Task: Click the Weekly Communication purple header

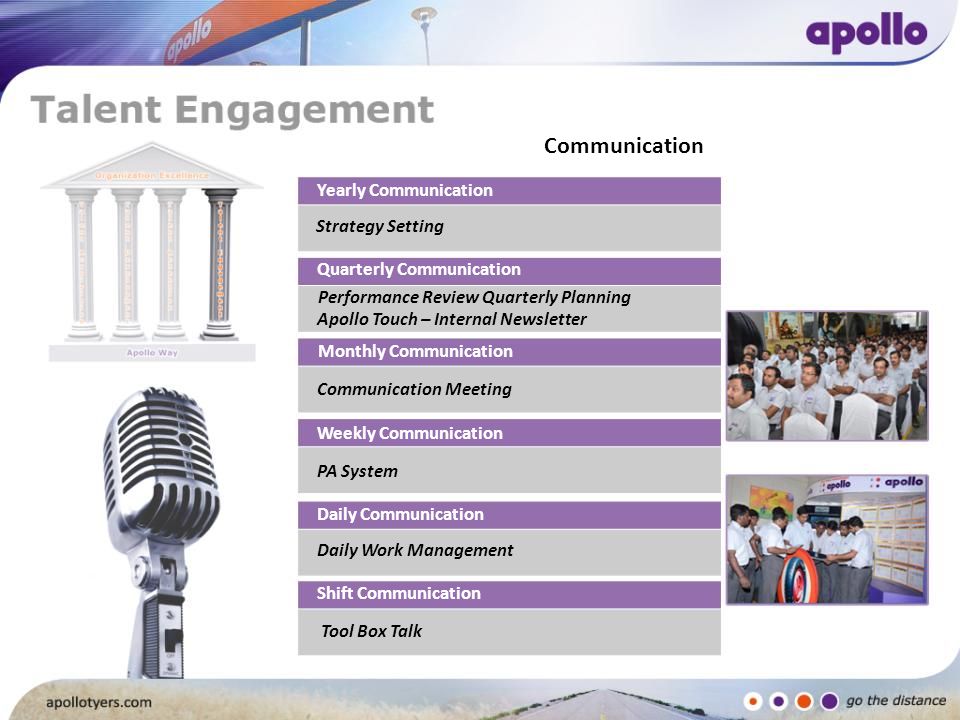Action: (509, 433)
